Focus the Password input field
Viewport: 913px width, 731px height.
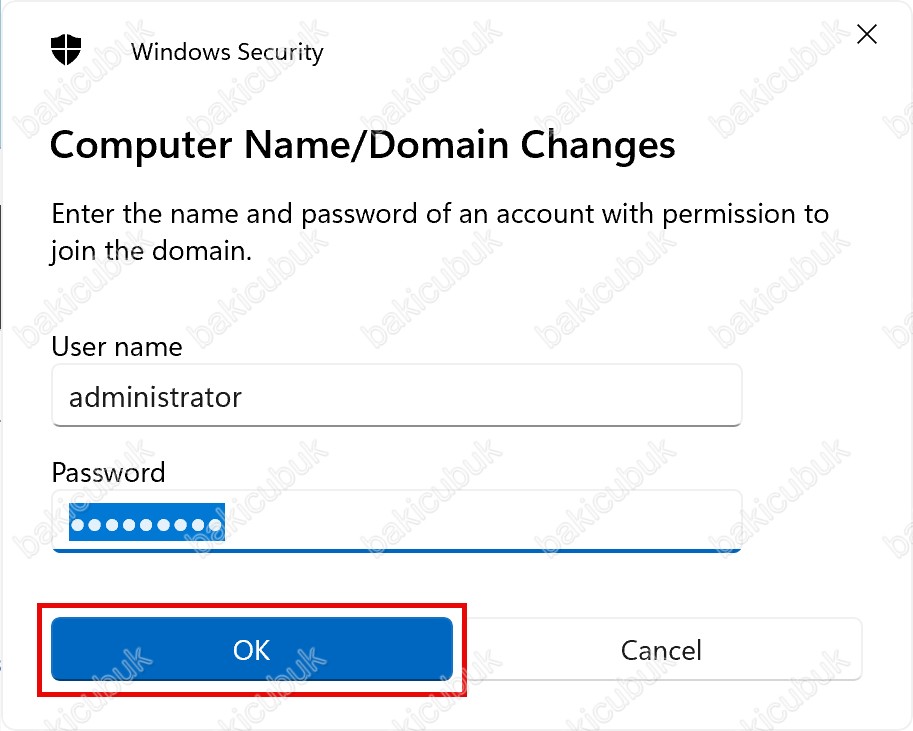click(x=397, y=521)
